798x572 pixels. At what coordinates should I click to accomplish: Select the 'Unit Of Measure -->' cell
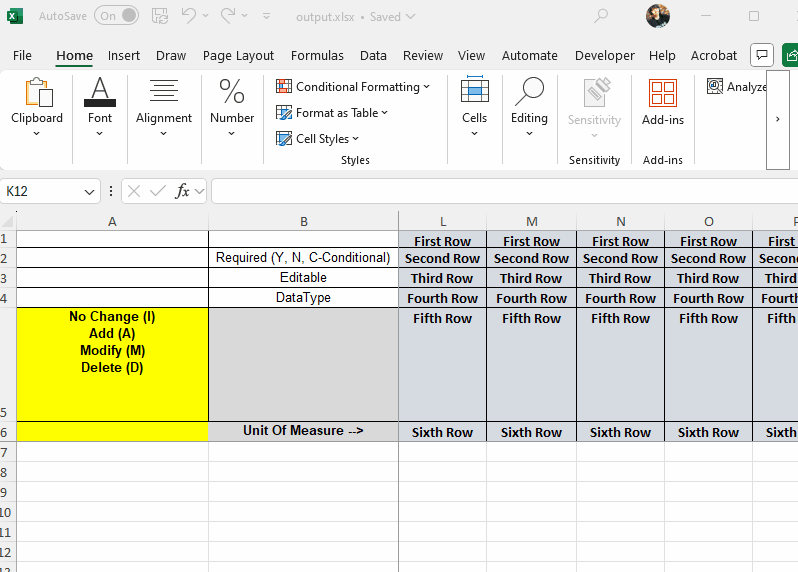[303, 431]
